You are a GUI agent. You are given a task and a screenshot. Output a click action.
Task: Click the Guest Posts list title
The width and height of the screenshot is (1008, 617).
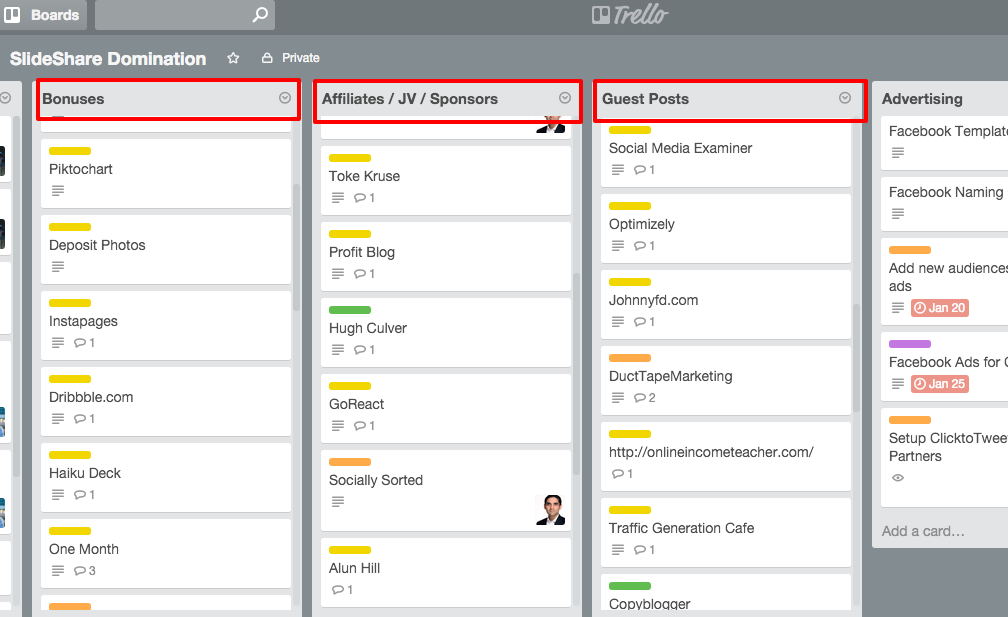645,99
